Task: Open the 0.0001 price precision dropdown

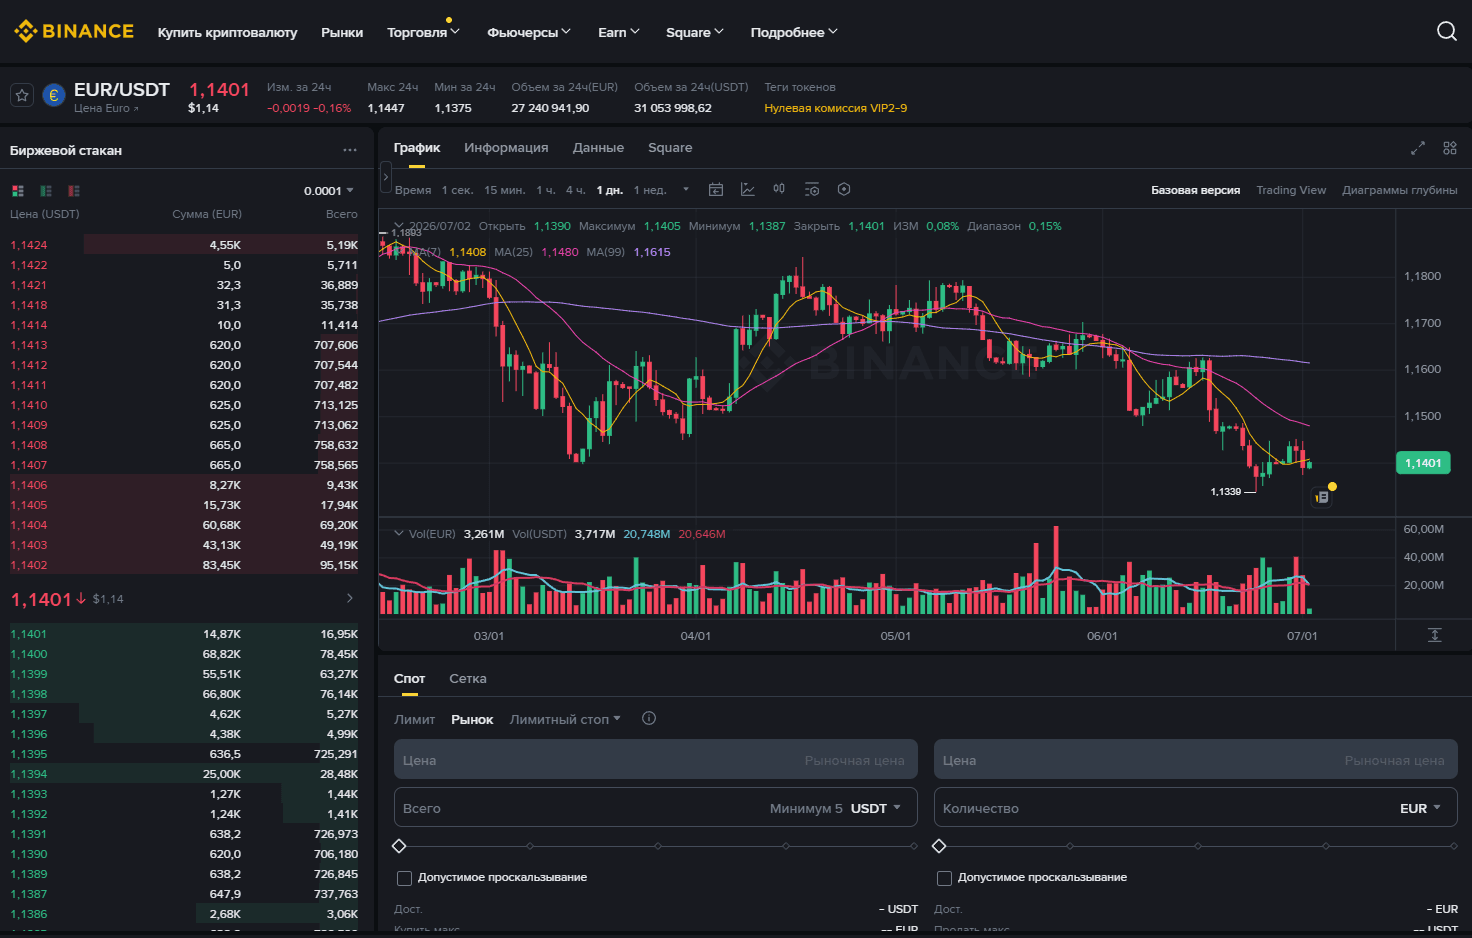Action: click(x=329, y=191)
